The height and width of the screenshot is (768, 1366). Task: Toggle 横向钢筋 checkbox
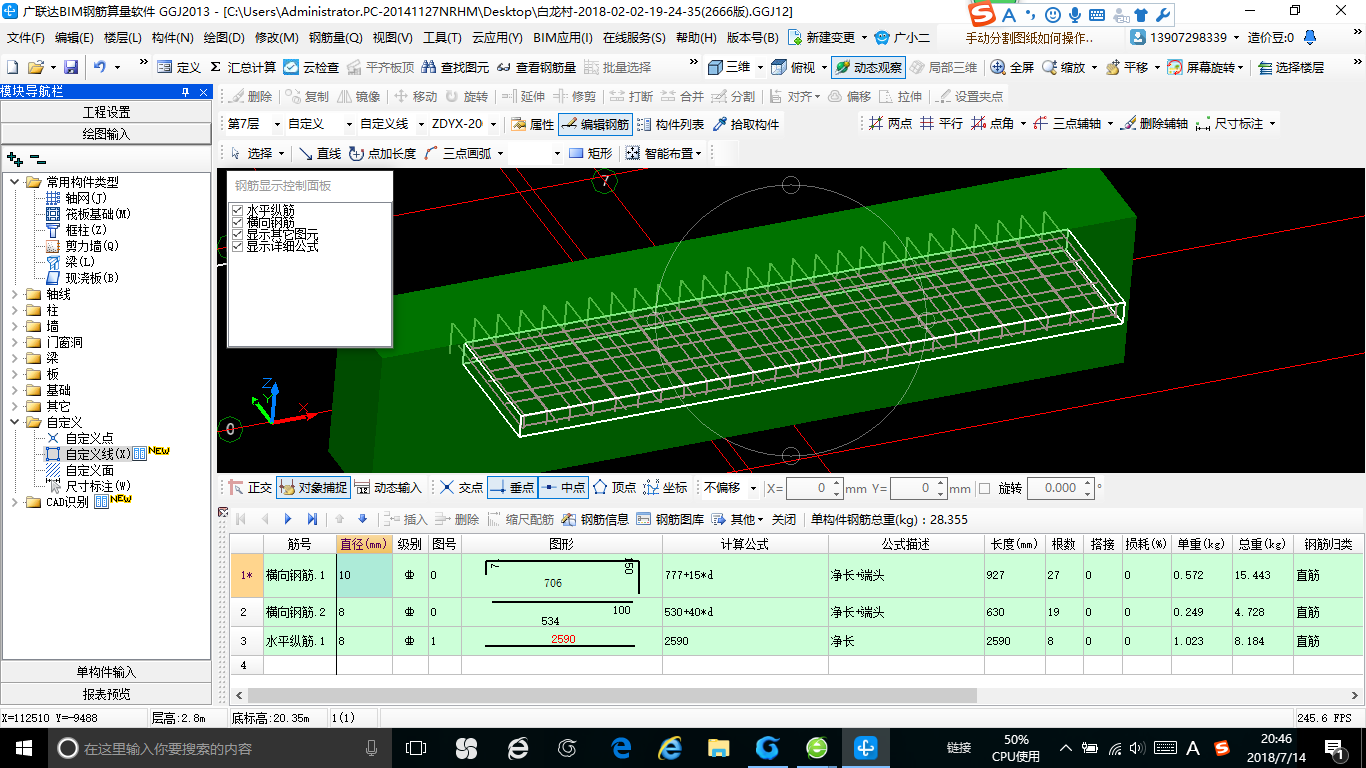click(237, 222)
